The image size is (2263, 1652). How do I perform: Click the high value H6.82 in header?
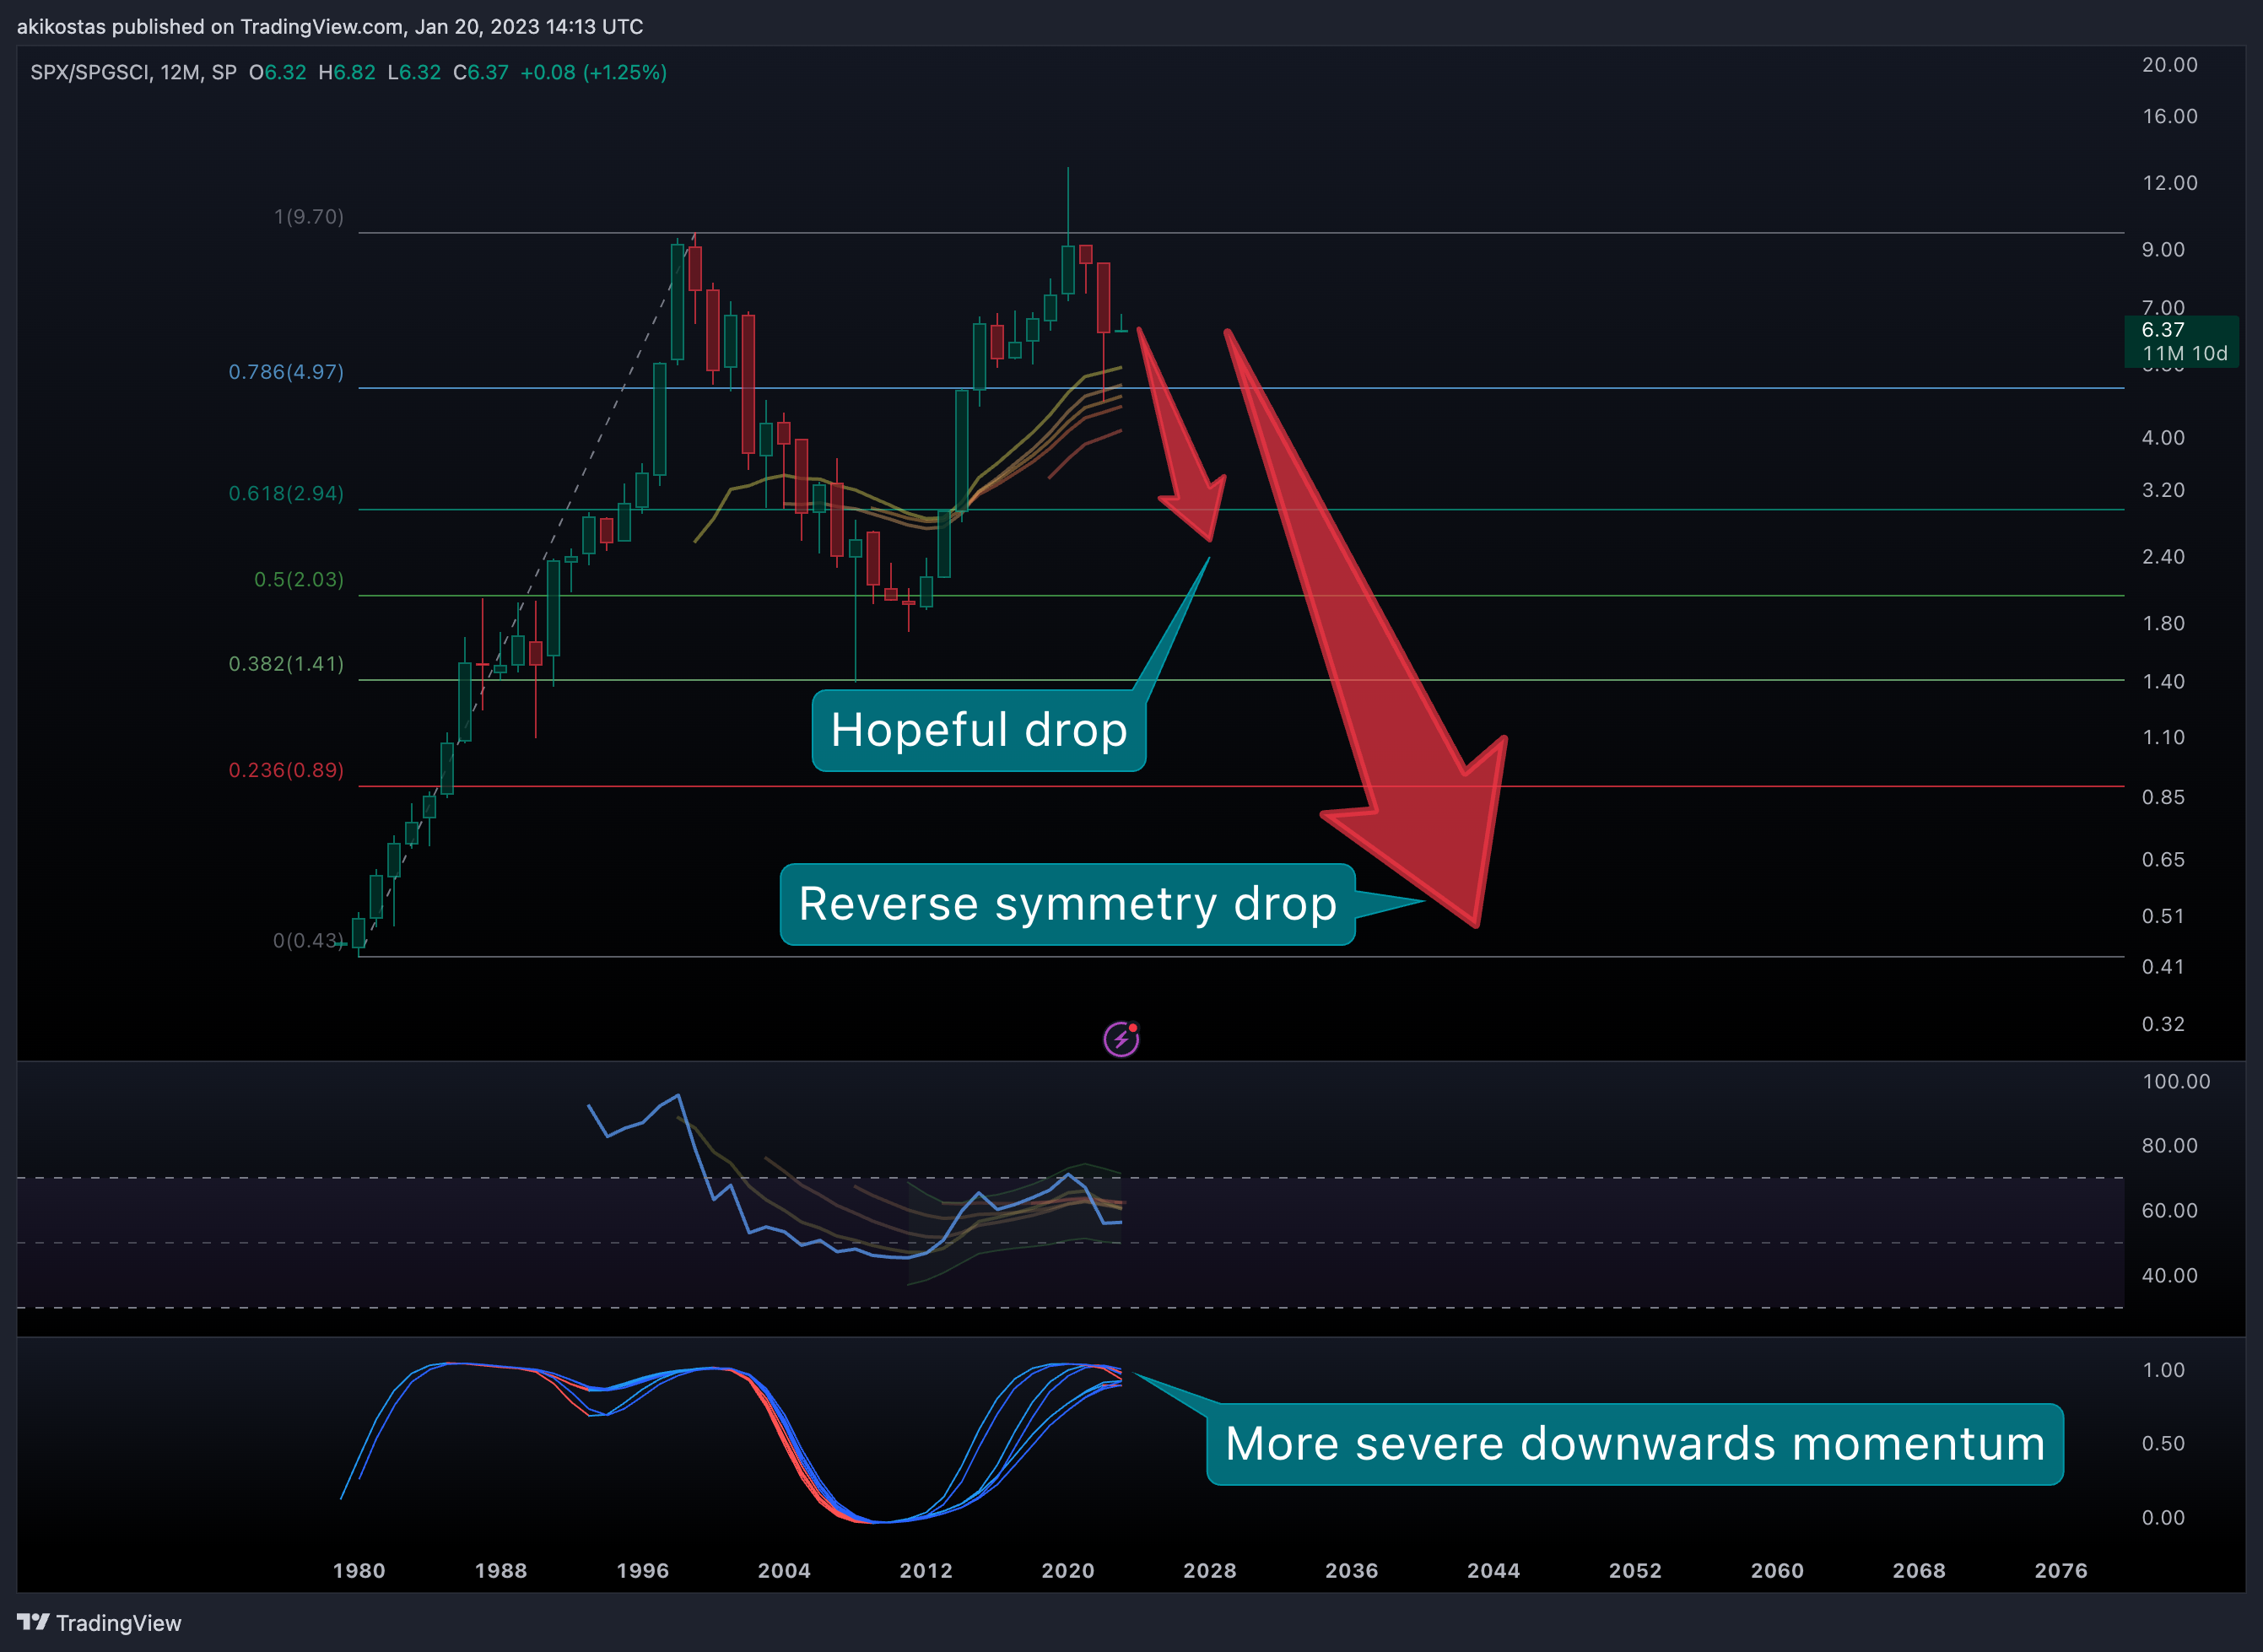click(347, 72)
